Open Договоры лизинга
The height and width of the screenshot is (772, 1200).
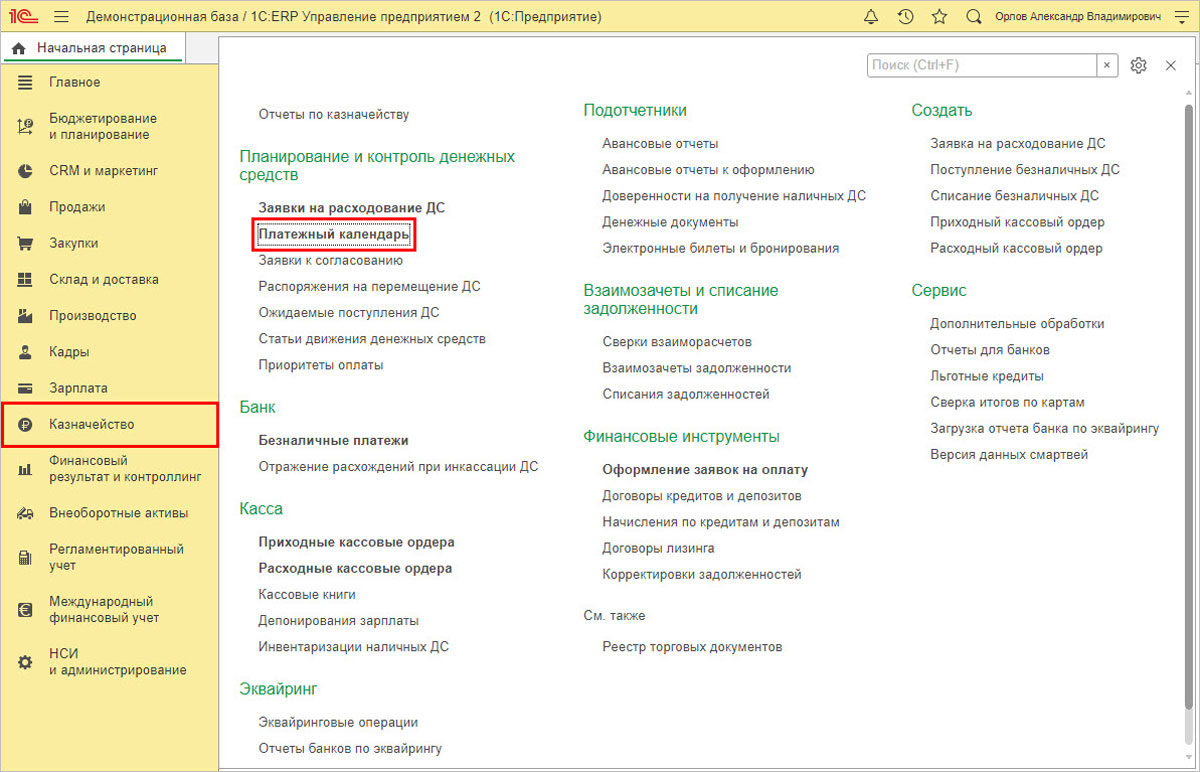(x=659, y=548)
